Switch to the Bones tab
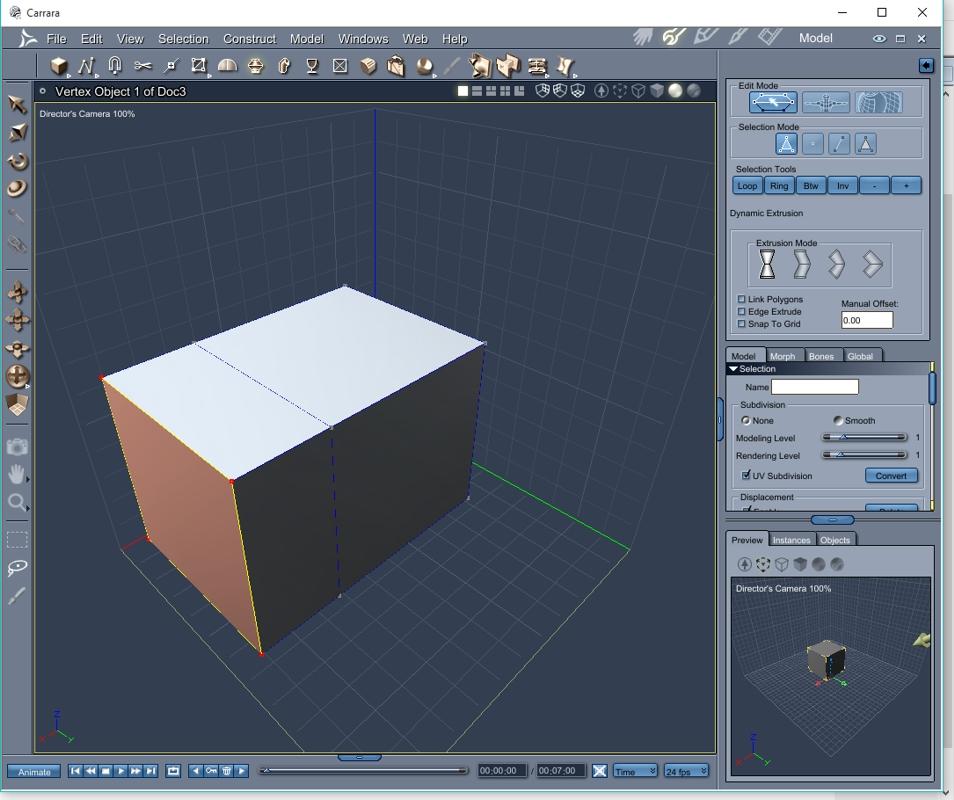 pyautogui.click(x=821, y=356)
